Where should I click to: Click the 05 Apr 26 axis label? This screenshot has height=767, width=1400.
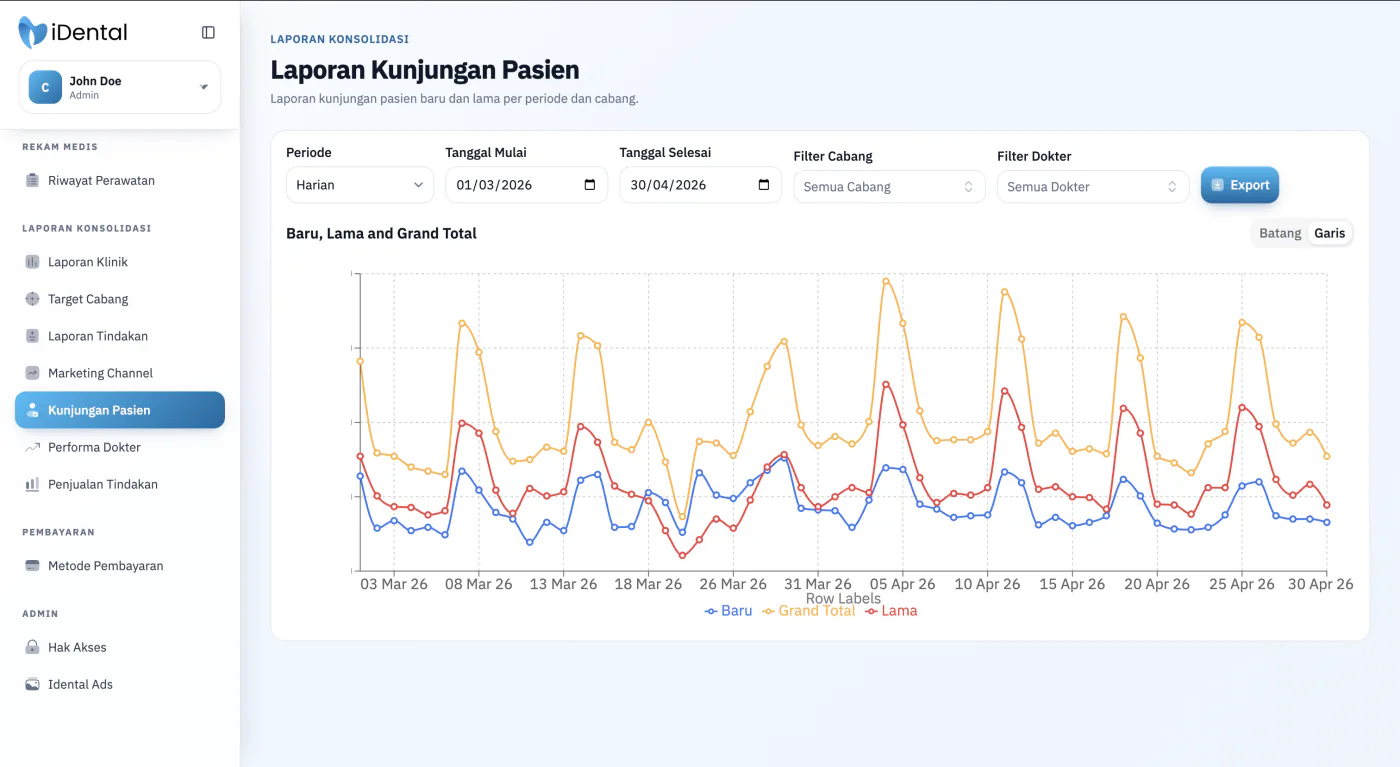pyautogui.click(x=902, y=584)
